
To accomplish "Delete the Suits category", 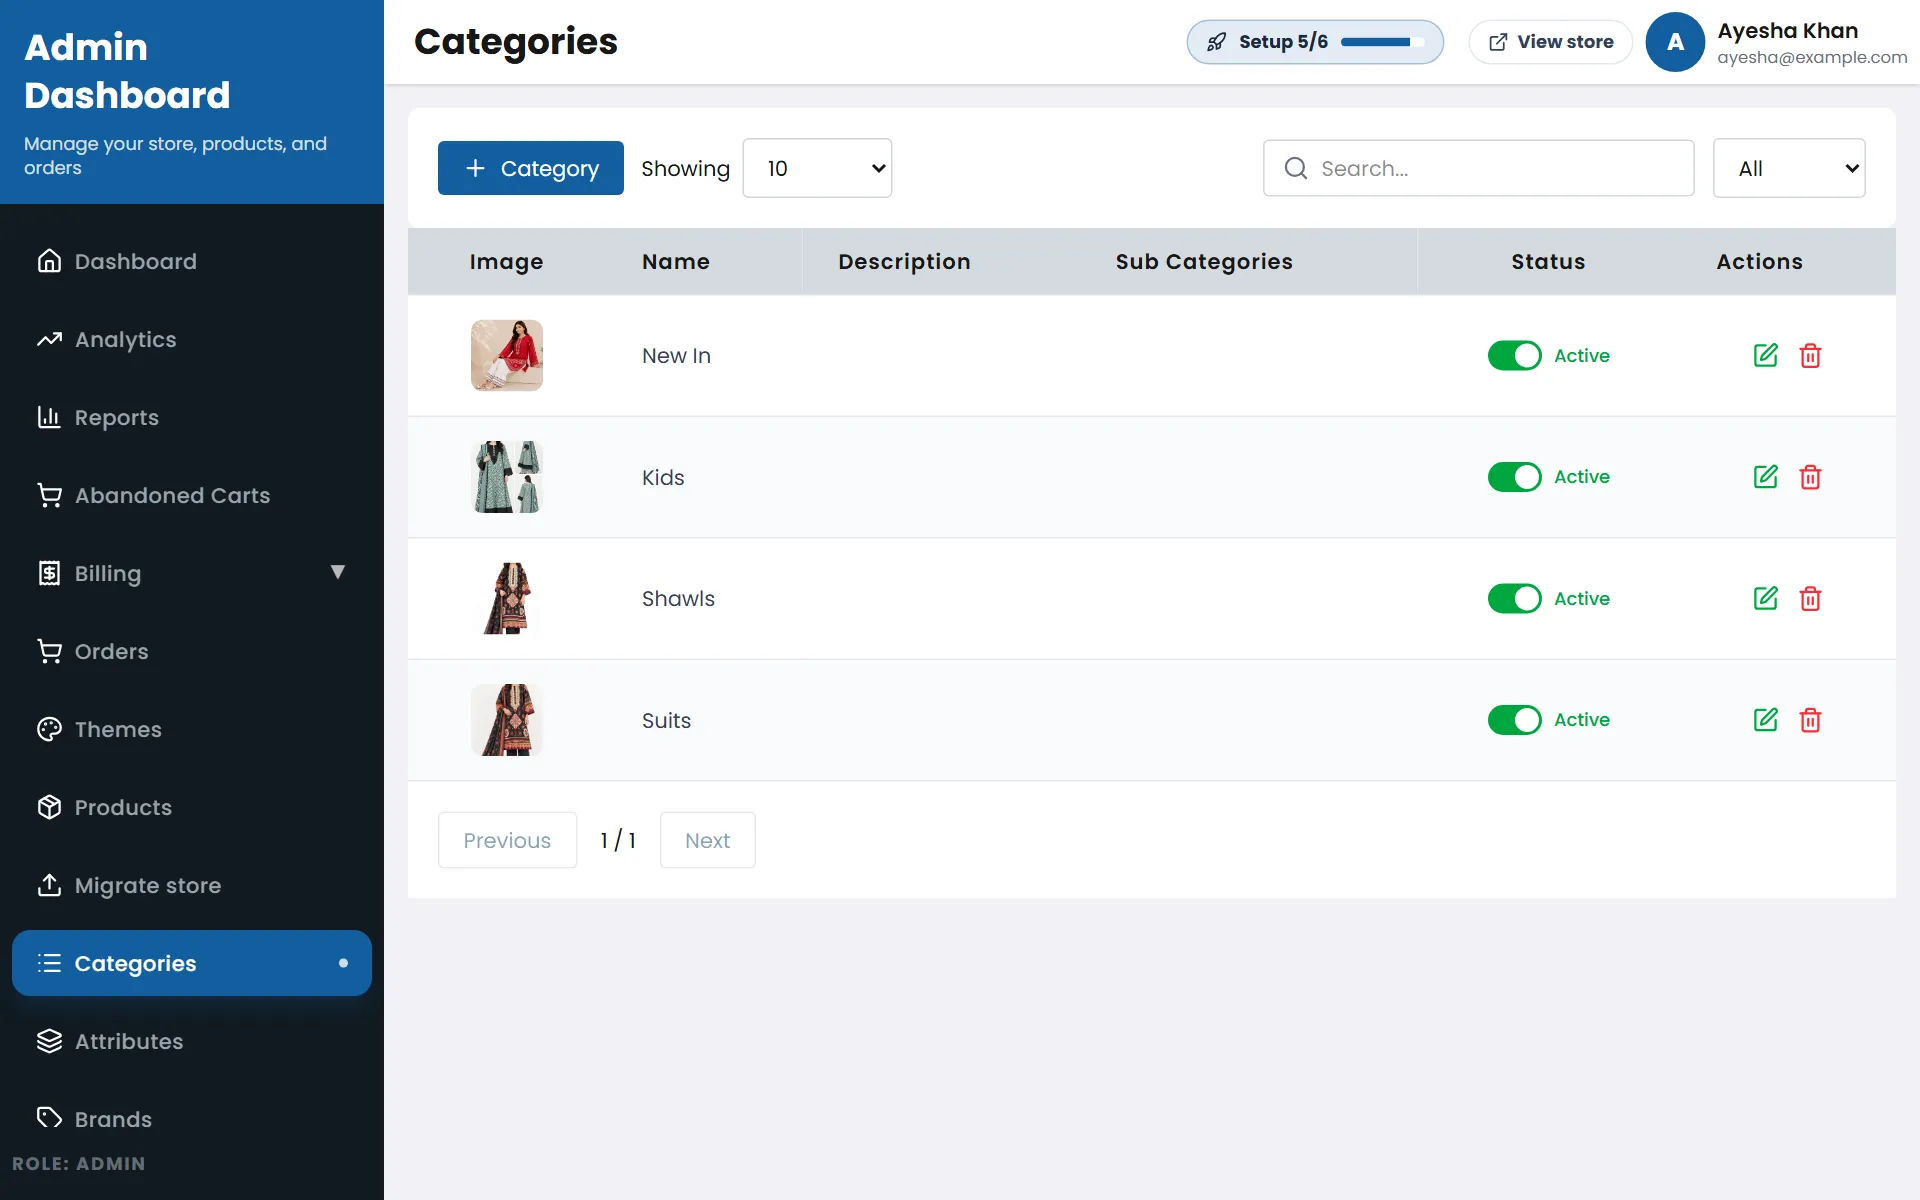I will click(x=1810, y=720).
